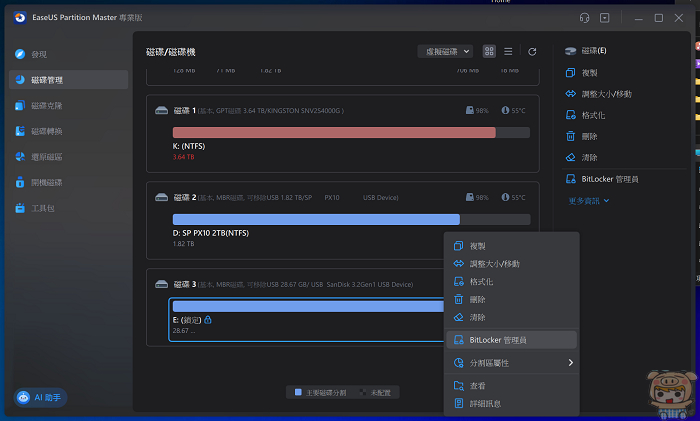Click the red K: (NTFS) partition bar
This screenshot has width=700, height=421.
pyautogui.click(x=334, y=132)
